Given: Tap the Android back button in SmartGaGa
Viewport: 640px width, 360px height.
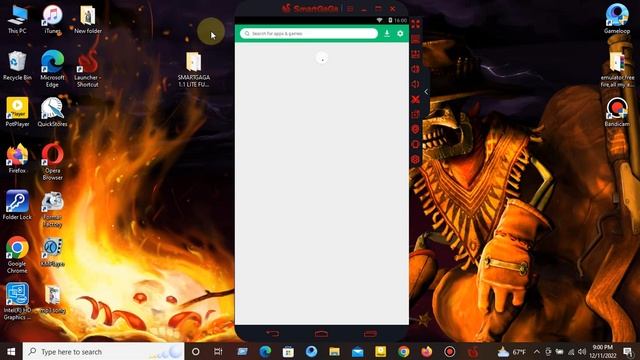Looking at the screenshot, I should tap(273, 334).
